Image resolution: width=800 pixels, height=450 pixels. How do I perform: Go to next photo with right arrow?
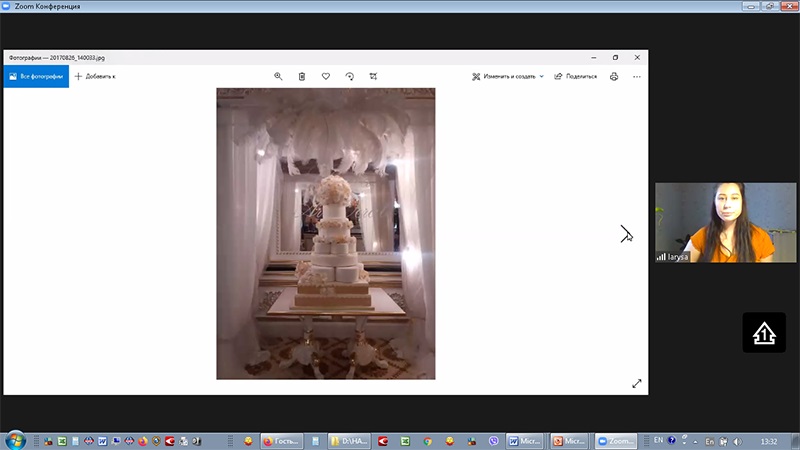[626, 234]
